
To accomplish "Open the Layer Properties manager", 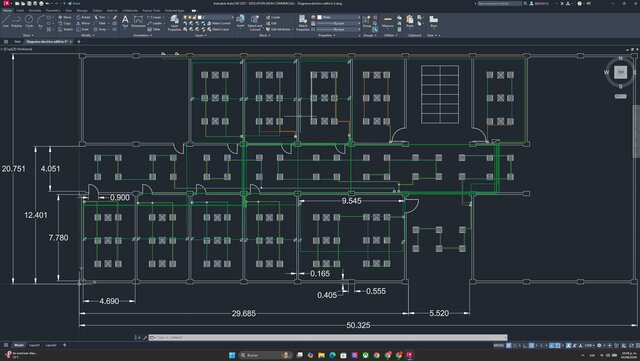I will [174, 23].
